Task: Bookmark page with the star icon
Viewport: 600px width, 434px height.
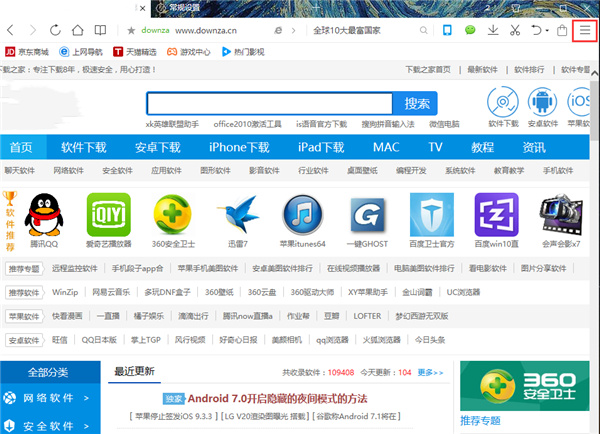Action: (x=131, y=30)
